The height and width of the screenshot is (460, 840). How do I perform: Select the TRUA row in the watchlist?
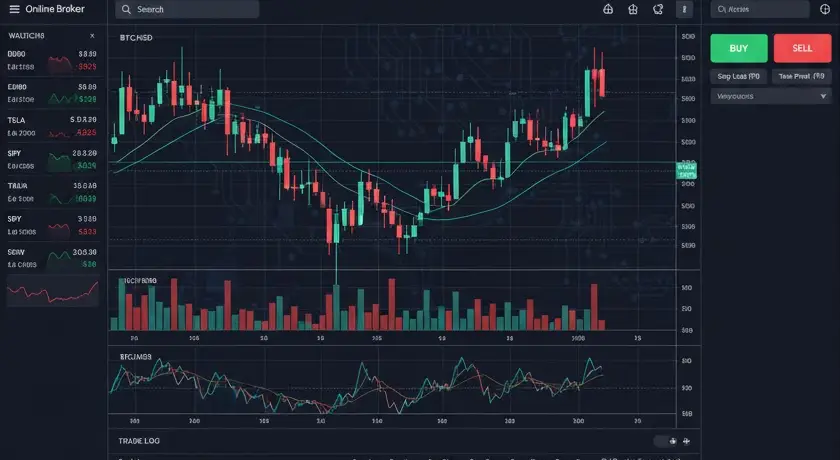[52, 192]
